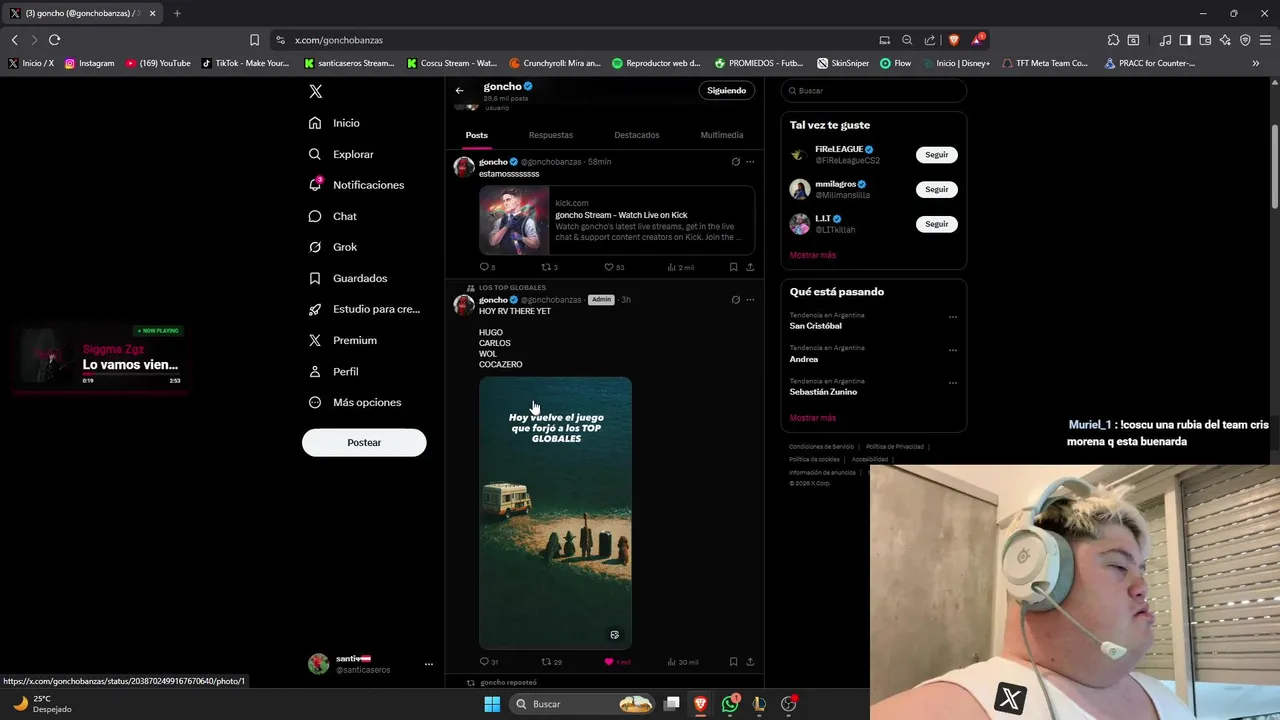Viewport: 1280px width, 720px height.
Task: Follow FiReLEAGUE
Action: pyautogui.click(x=937, y=155)
